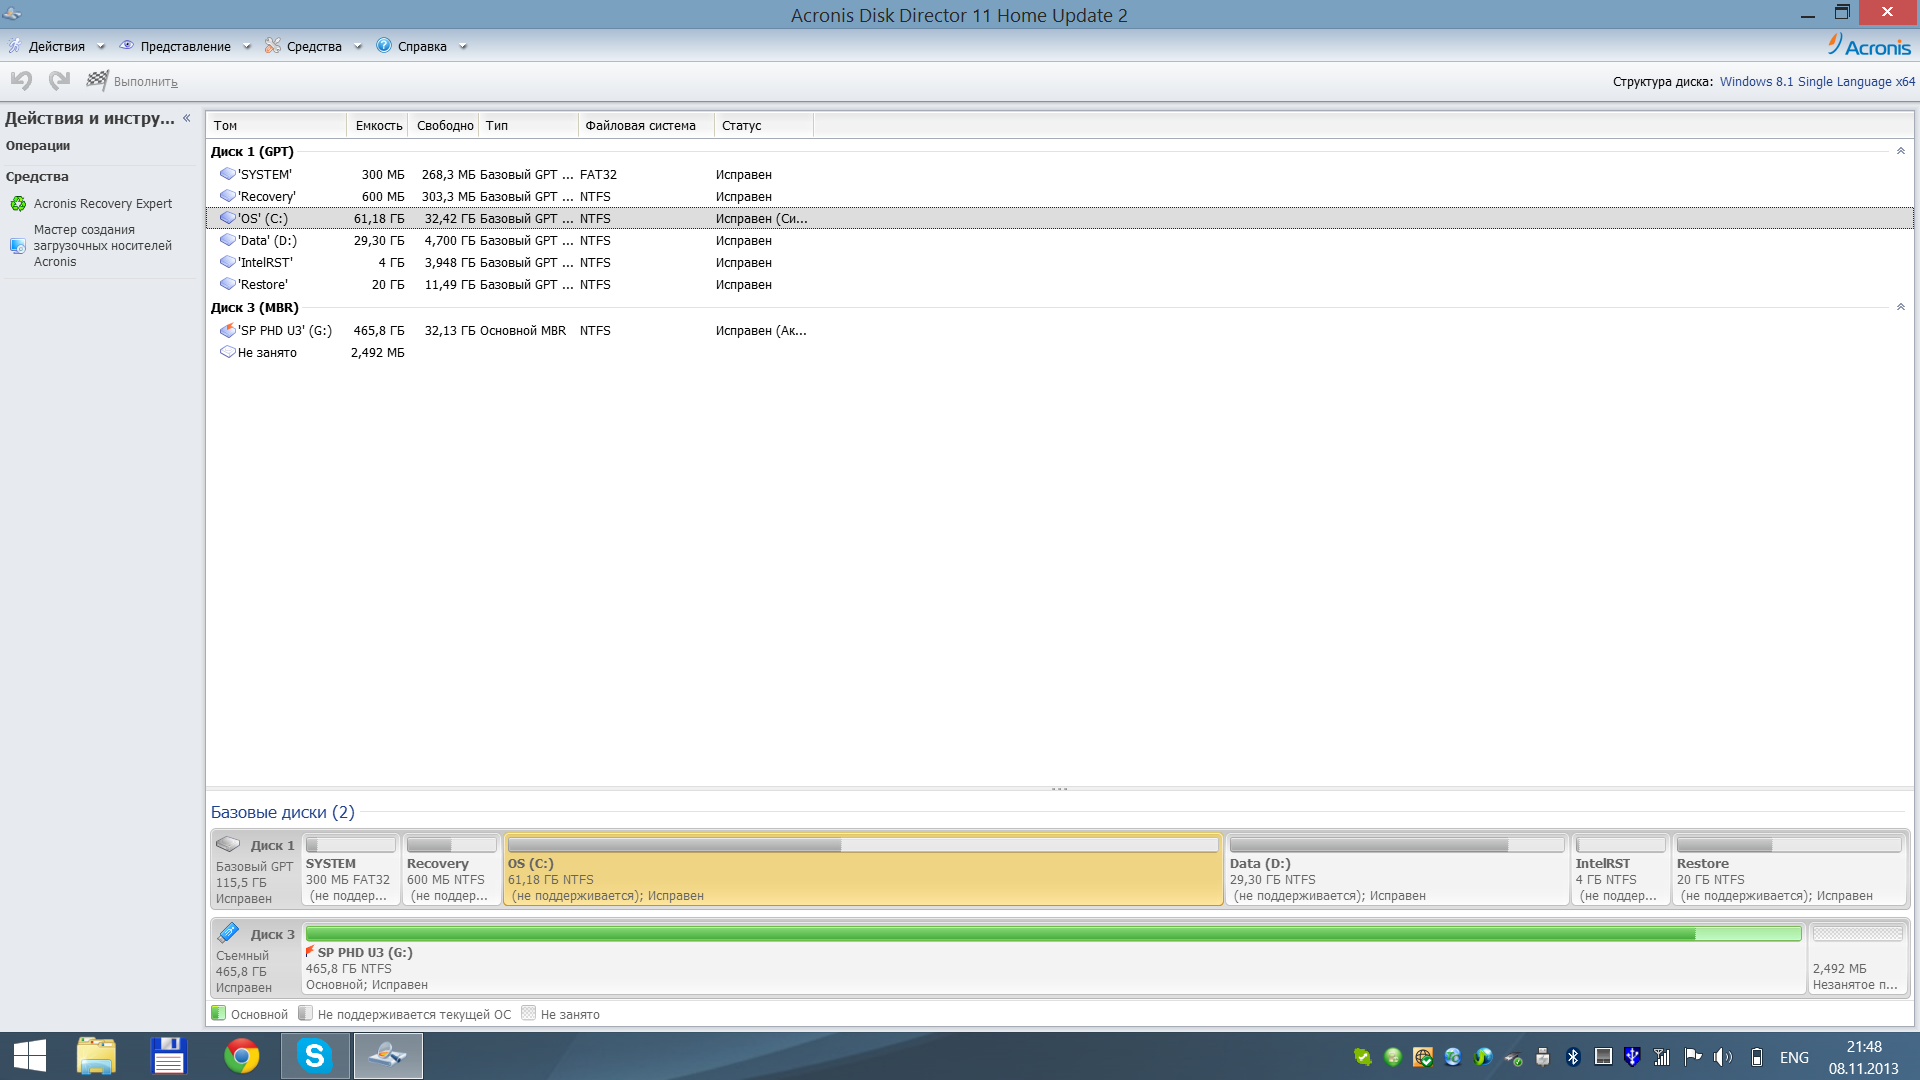Sort by the Тип column header

[x=529, y=125]
